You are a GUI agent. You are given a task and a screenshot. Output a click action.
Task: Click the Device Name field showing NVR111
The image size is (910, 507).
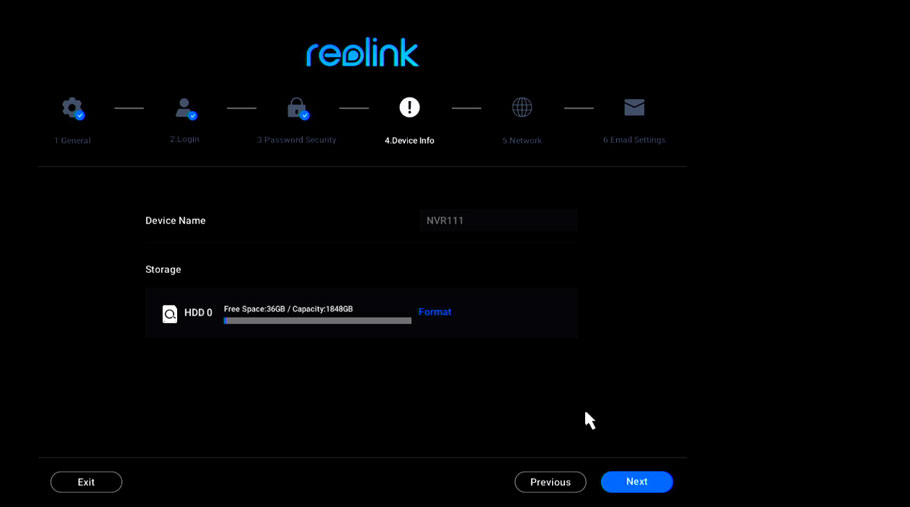[498, 221]
